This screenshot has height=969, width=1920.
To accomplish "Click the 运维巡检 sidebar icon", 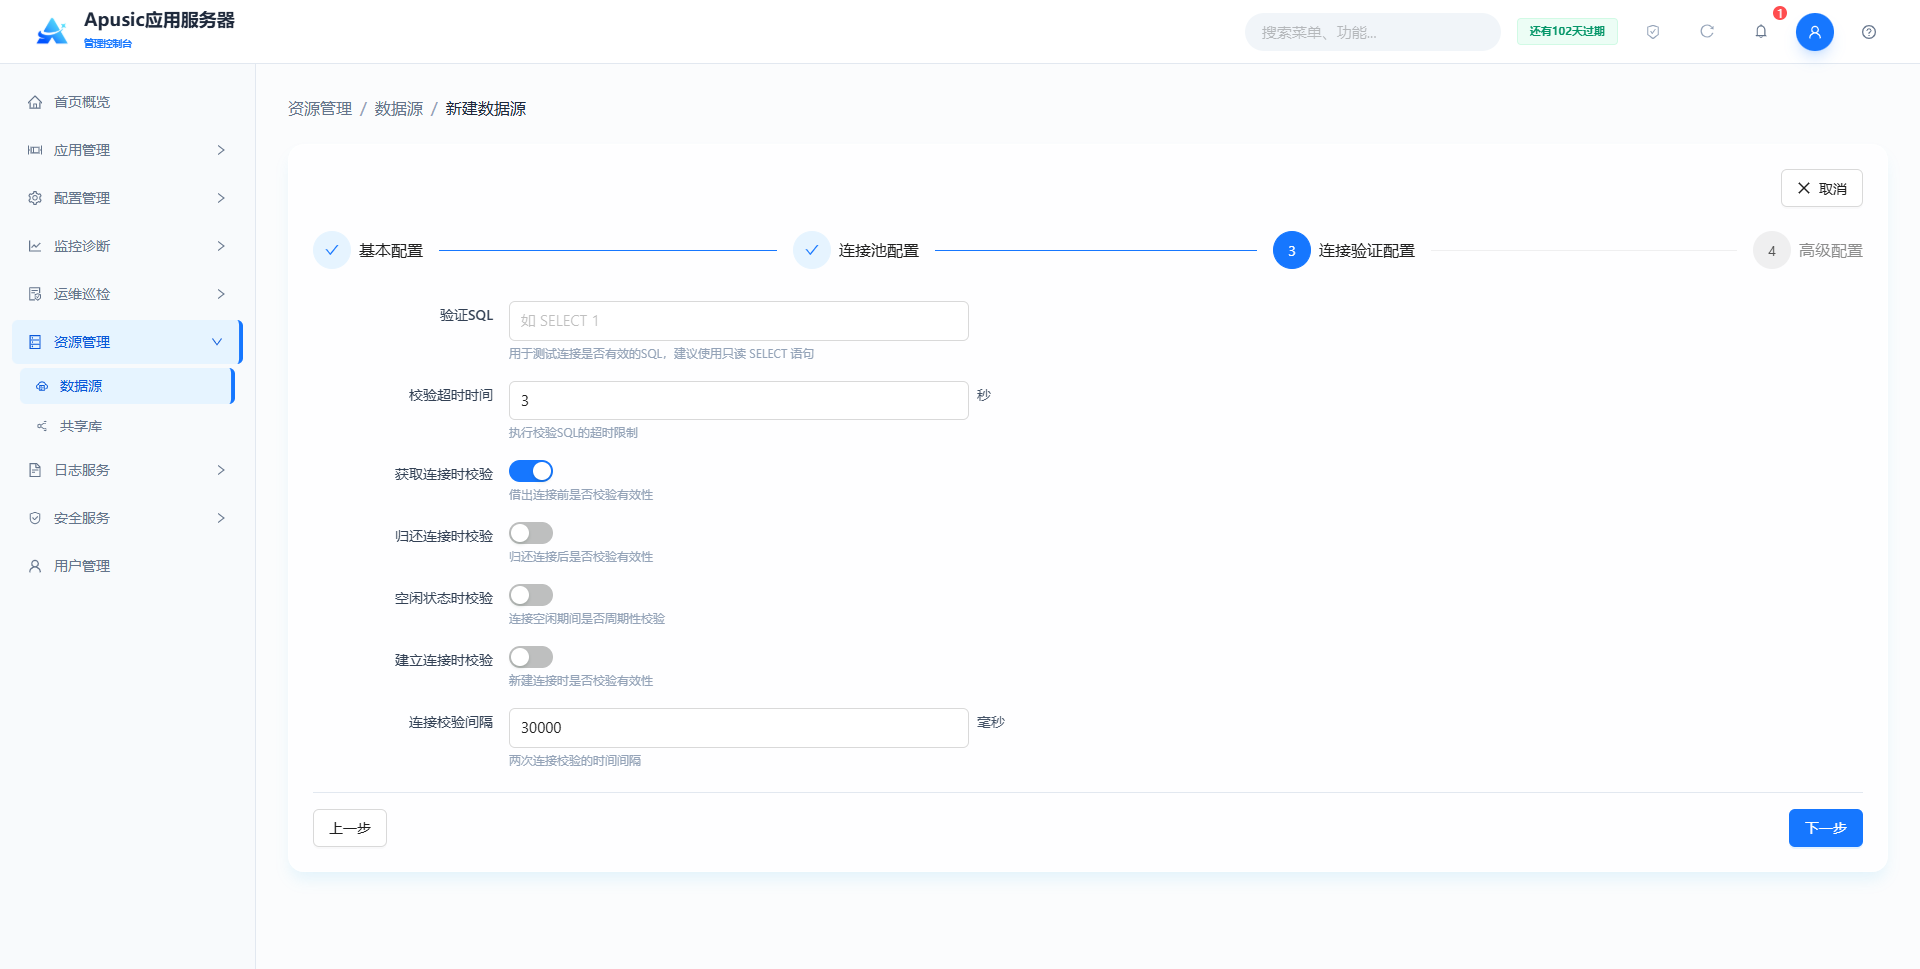I will point(35,294).
